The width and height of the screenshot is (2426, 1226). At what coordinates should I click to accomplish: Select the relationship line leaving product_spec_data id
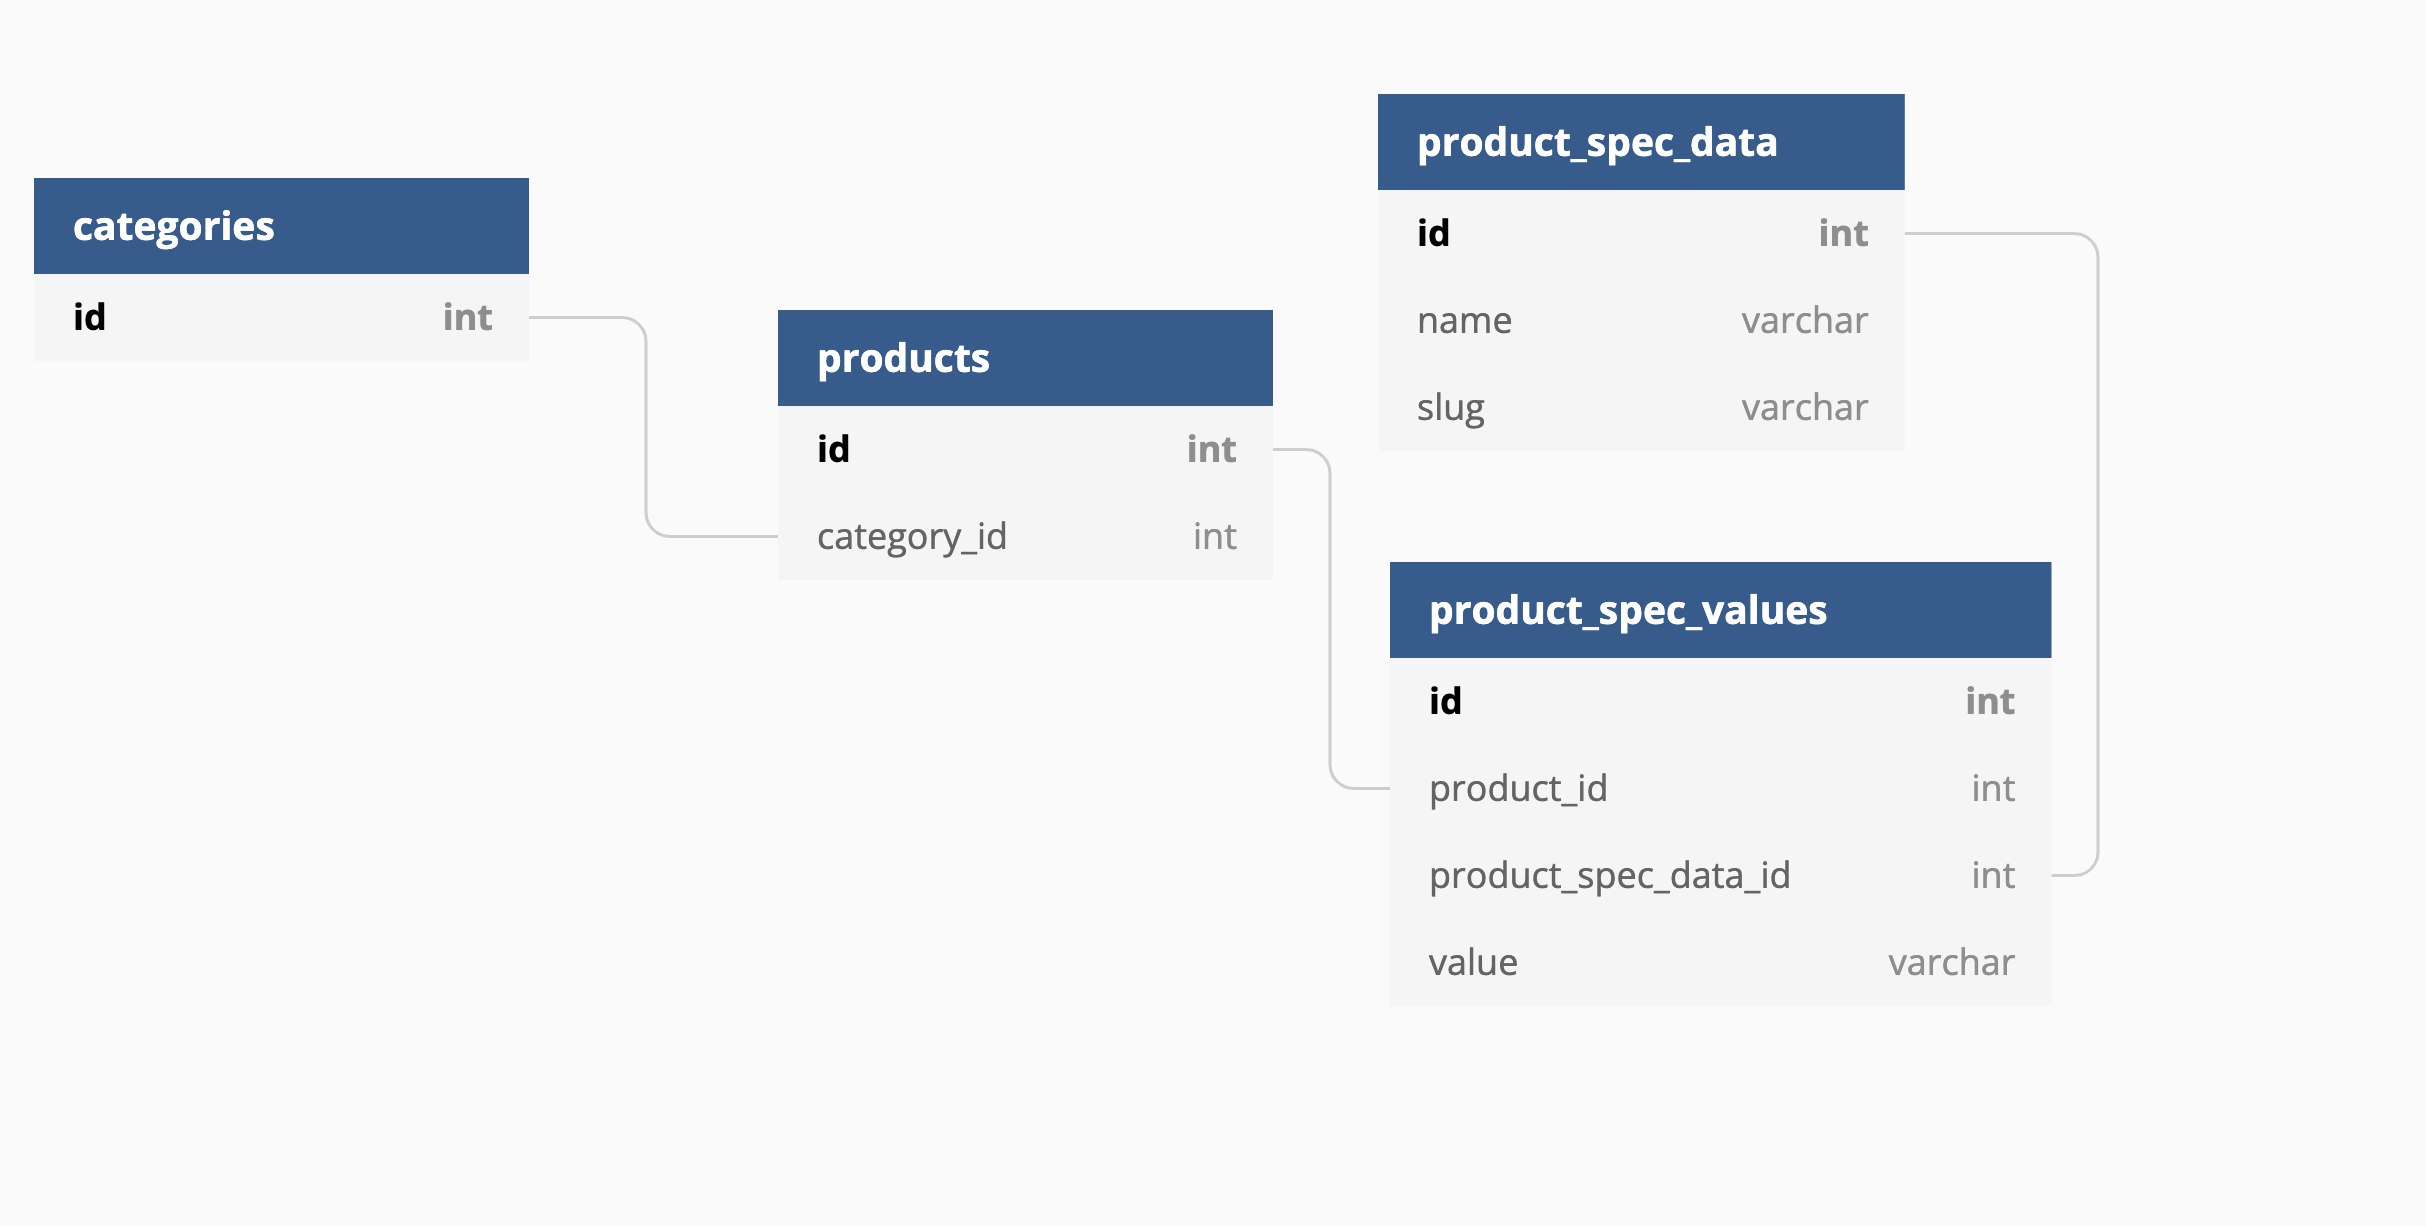(x=2097, y=550)
